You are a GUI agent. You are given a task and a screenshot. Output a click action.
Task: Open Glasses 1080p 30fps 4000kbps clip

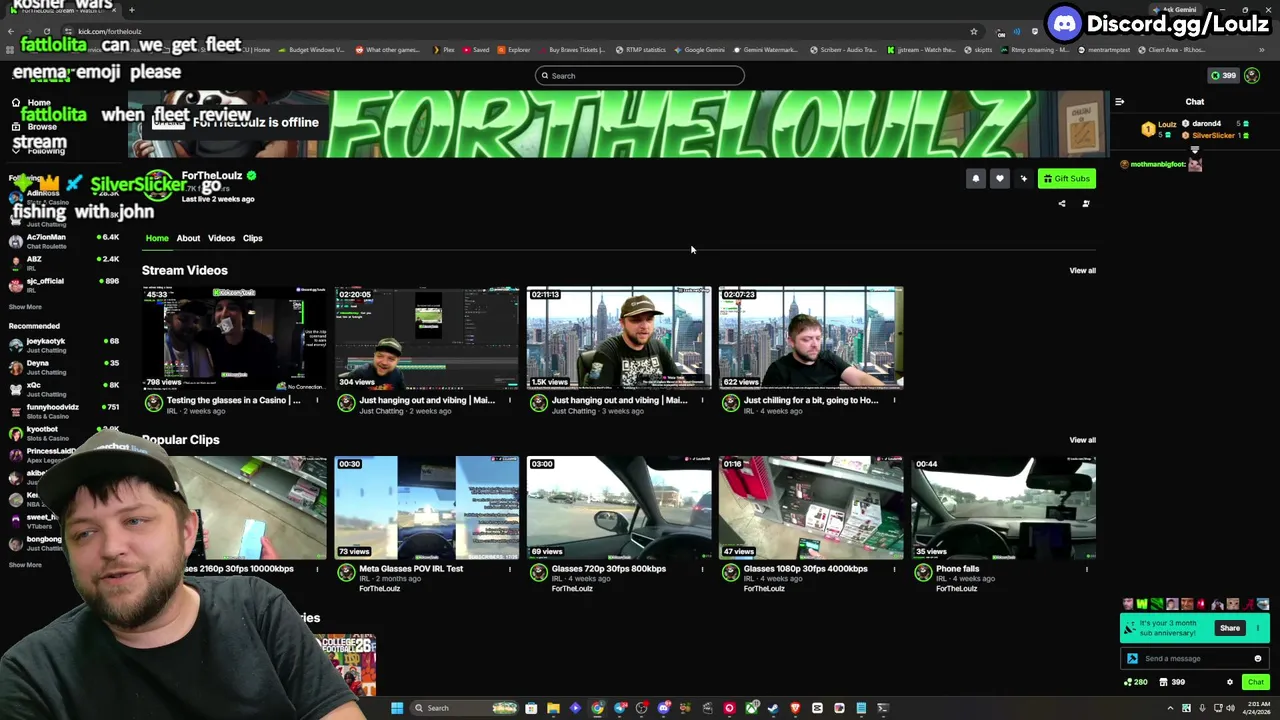(811, 507)
